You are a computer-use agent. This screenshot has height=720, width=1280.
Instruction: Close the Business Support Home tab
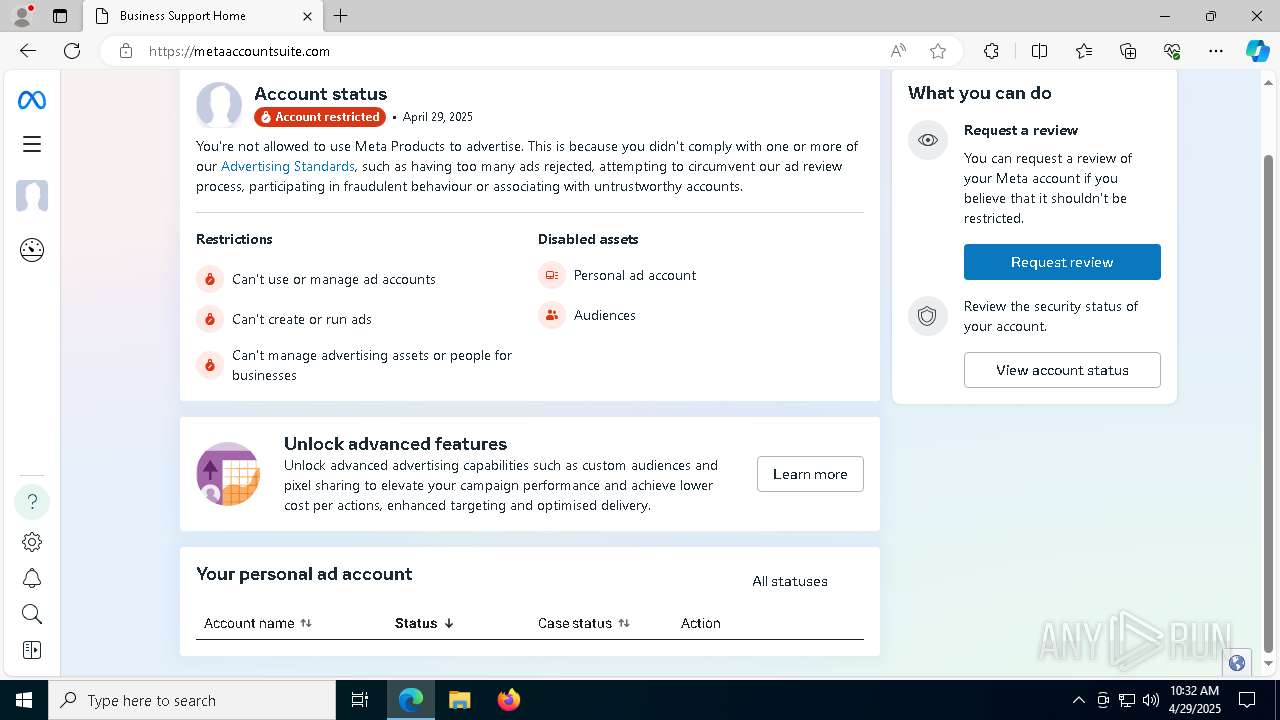307,16
